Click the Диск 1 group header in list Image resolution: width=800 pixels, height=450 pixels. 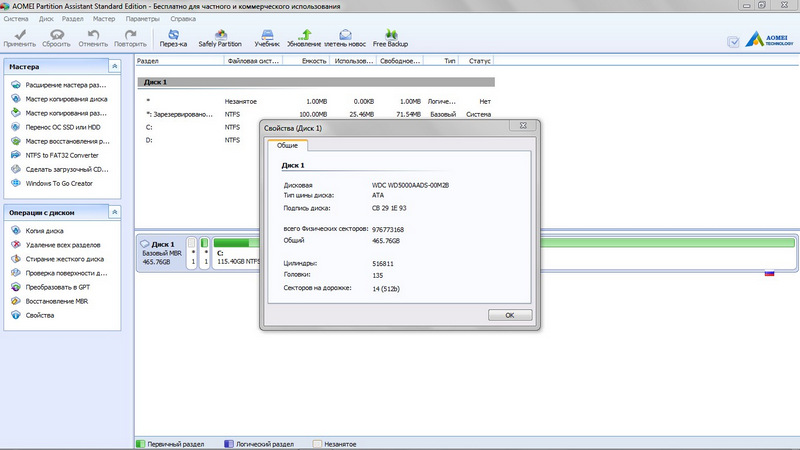click(316, 82)
